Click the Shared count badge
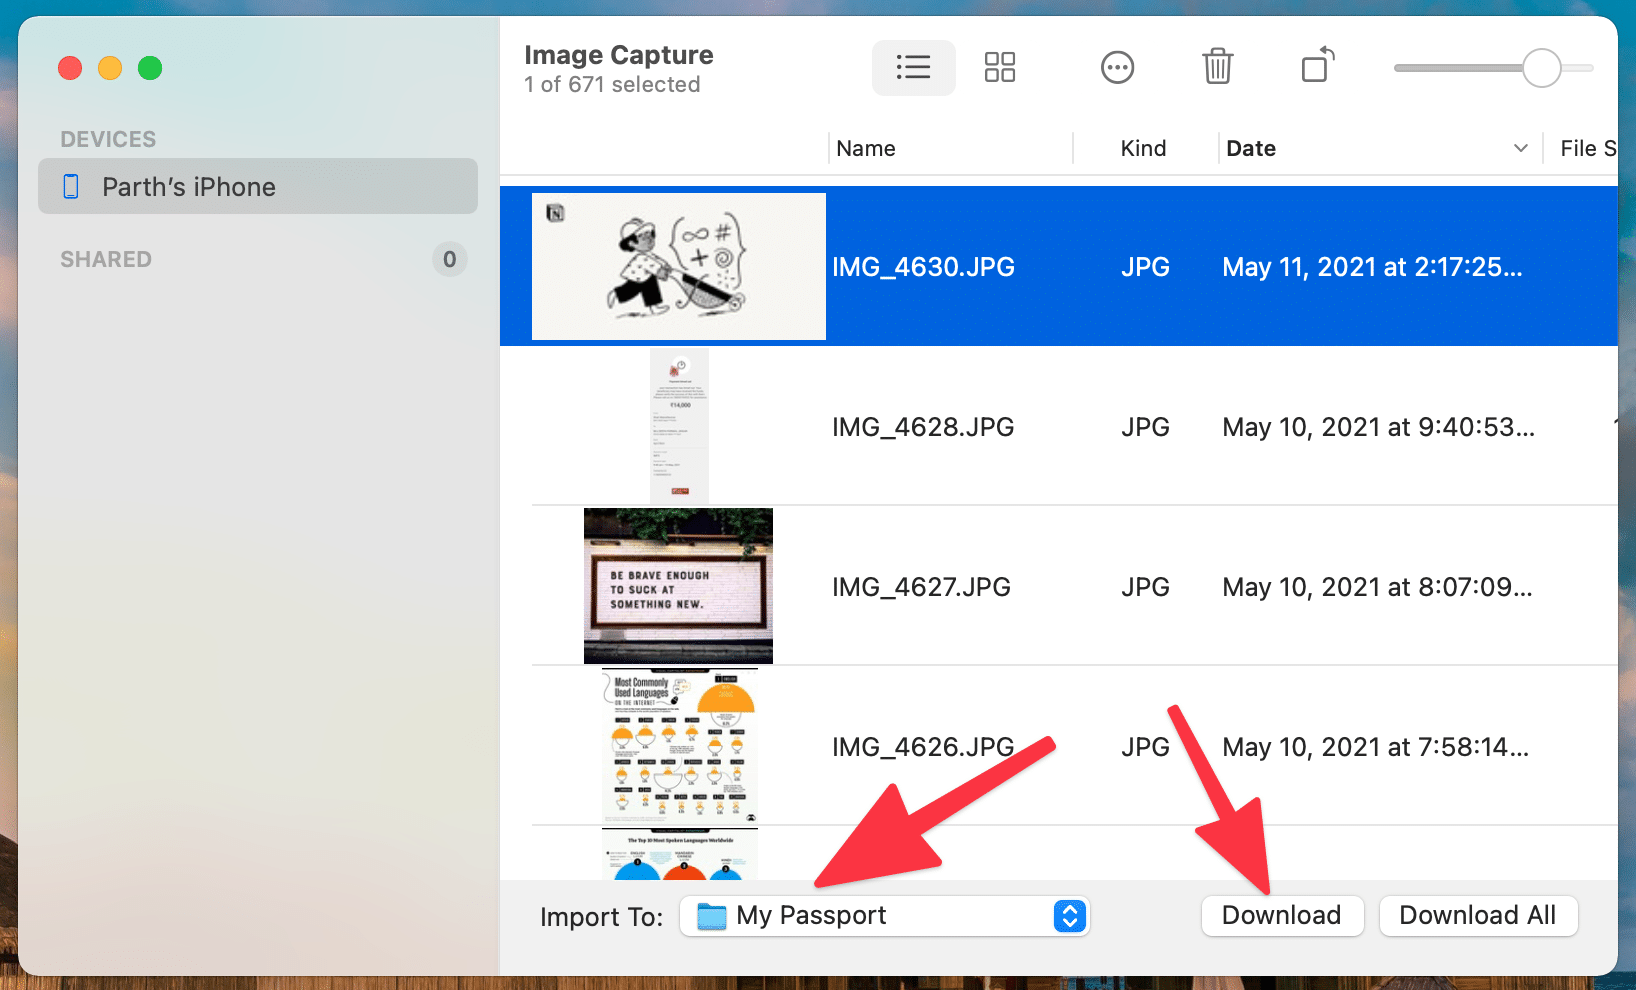 click(x=449, y=260)
